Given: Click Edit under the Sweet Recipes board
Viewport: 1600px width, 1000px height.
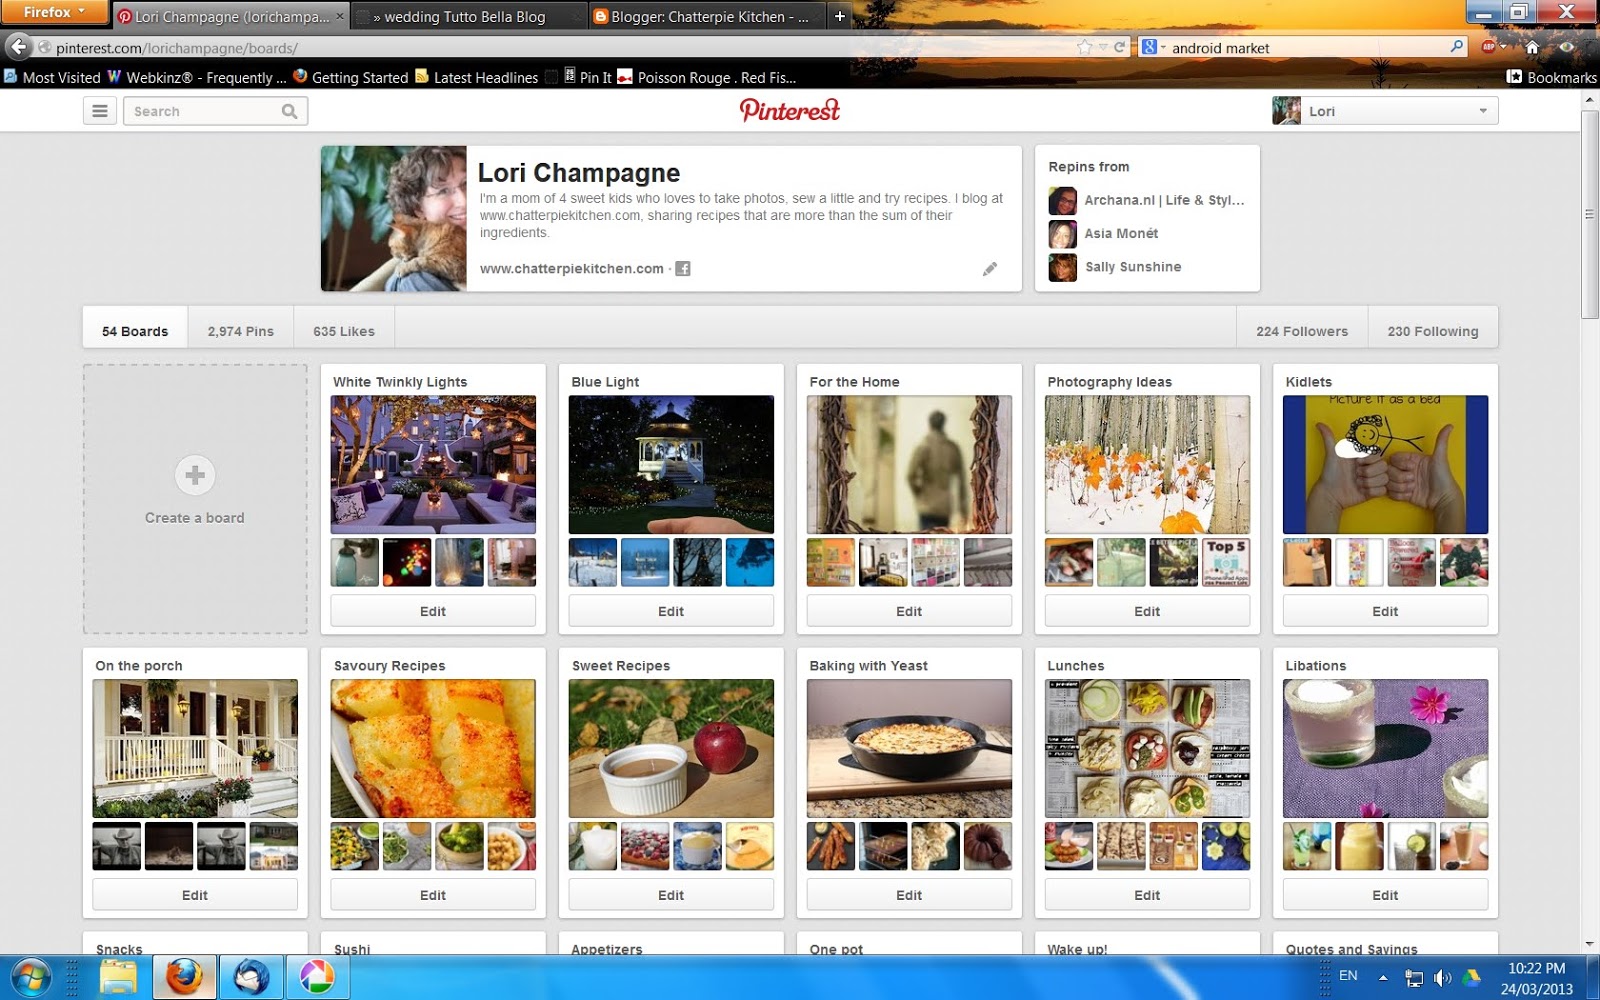Looking at the screenshot, I should pos(670,894).
